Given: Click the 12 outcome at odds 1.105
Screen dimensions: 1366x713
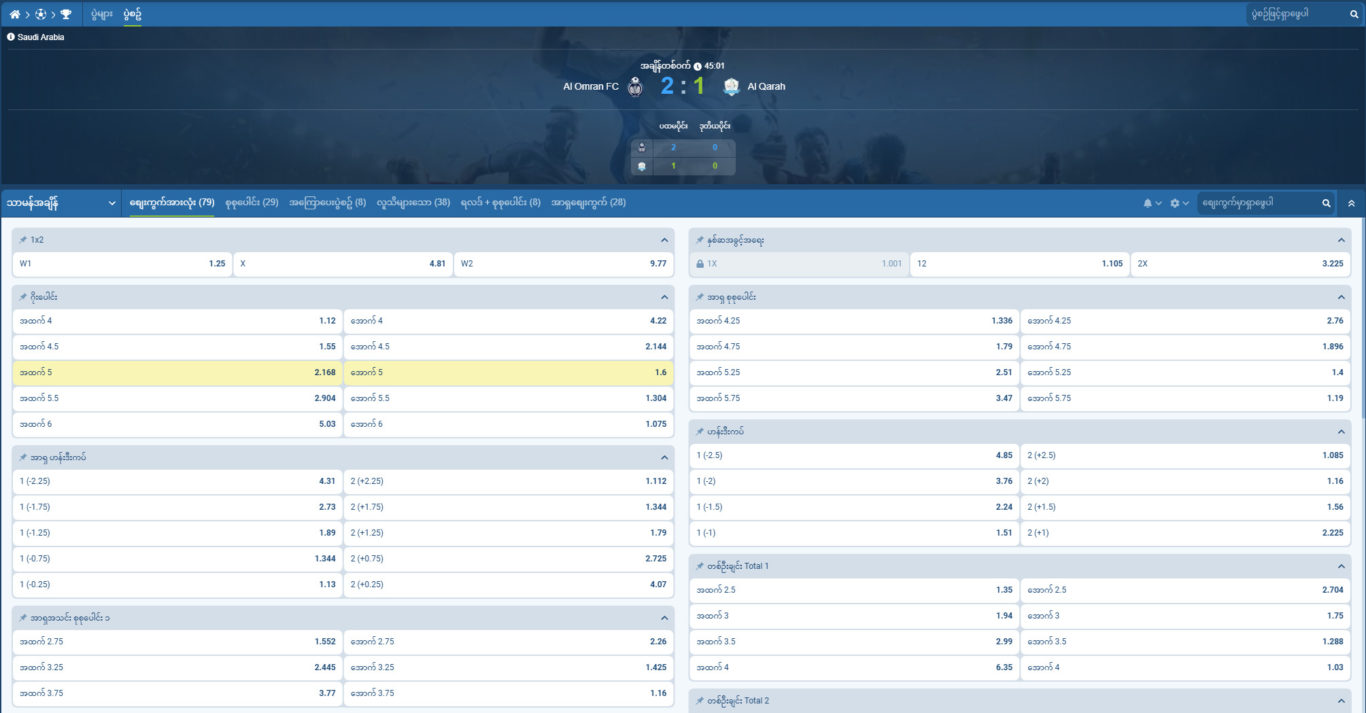Looking at the screenshot, I should click(1018, 266).
